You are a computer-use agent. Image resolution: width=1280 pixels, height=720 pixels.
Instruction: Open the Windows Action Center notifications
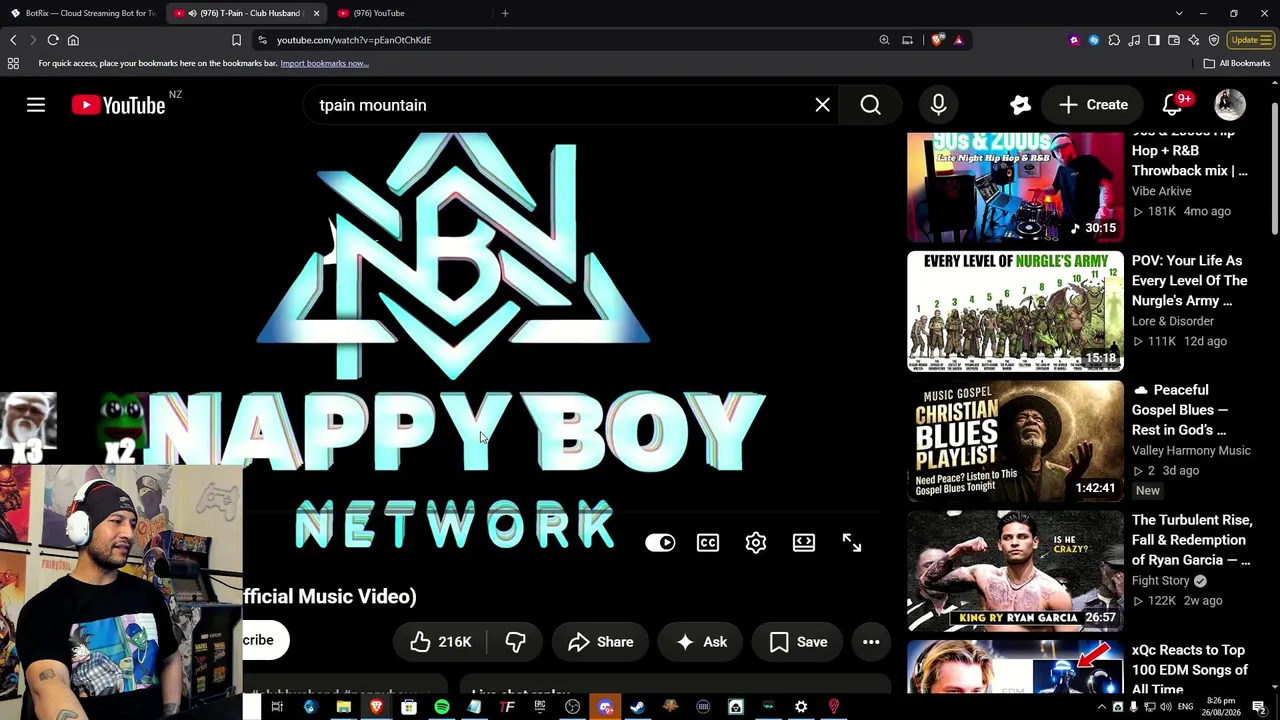[x=1260, y=708]
